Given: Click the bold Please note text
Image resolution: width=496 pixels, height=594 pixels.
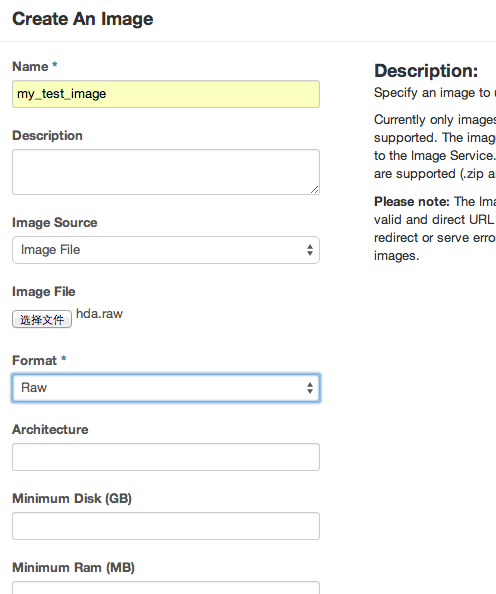Looking at the screenshot, I should pos(412,202).
